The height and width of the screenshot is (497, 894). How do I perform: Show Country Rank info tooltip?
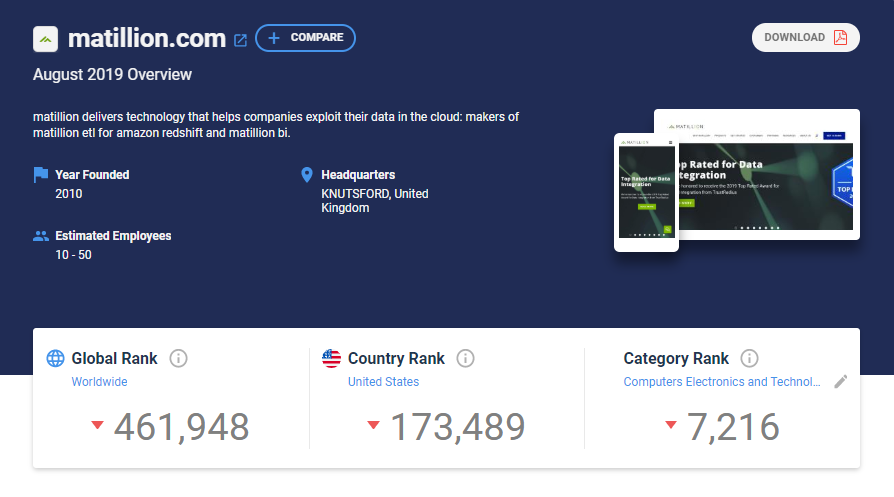pos(465,359)
